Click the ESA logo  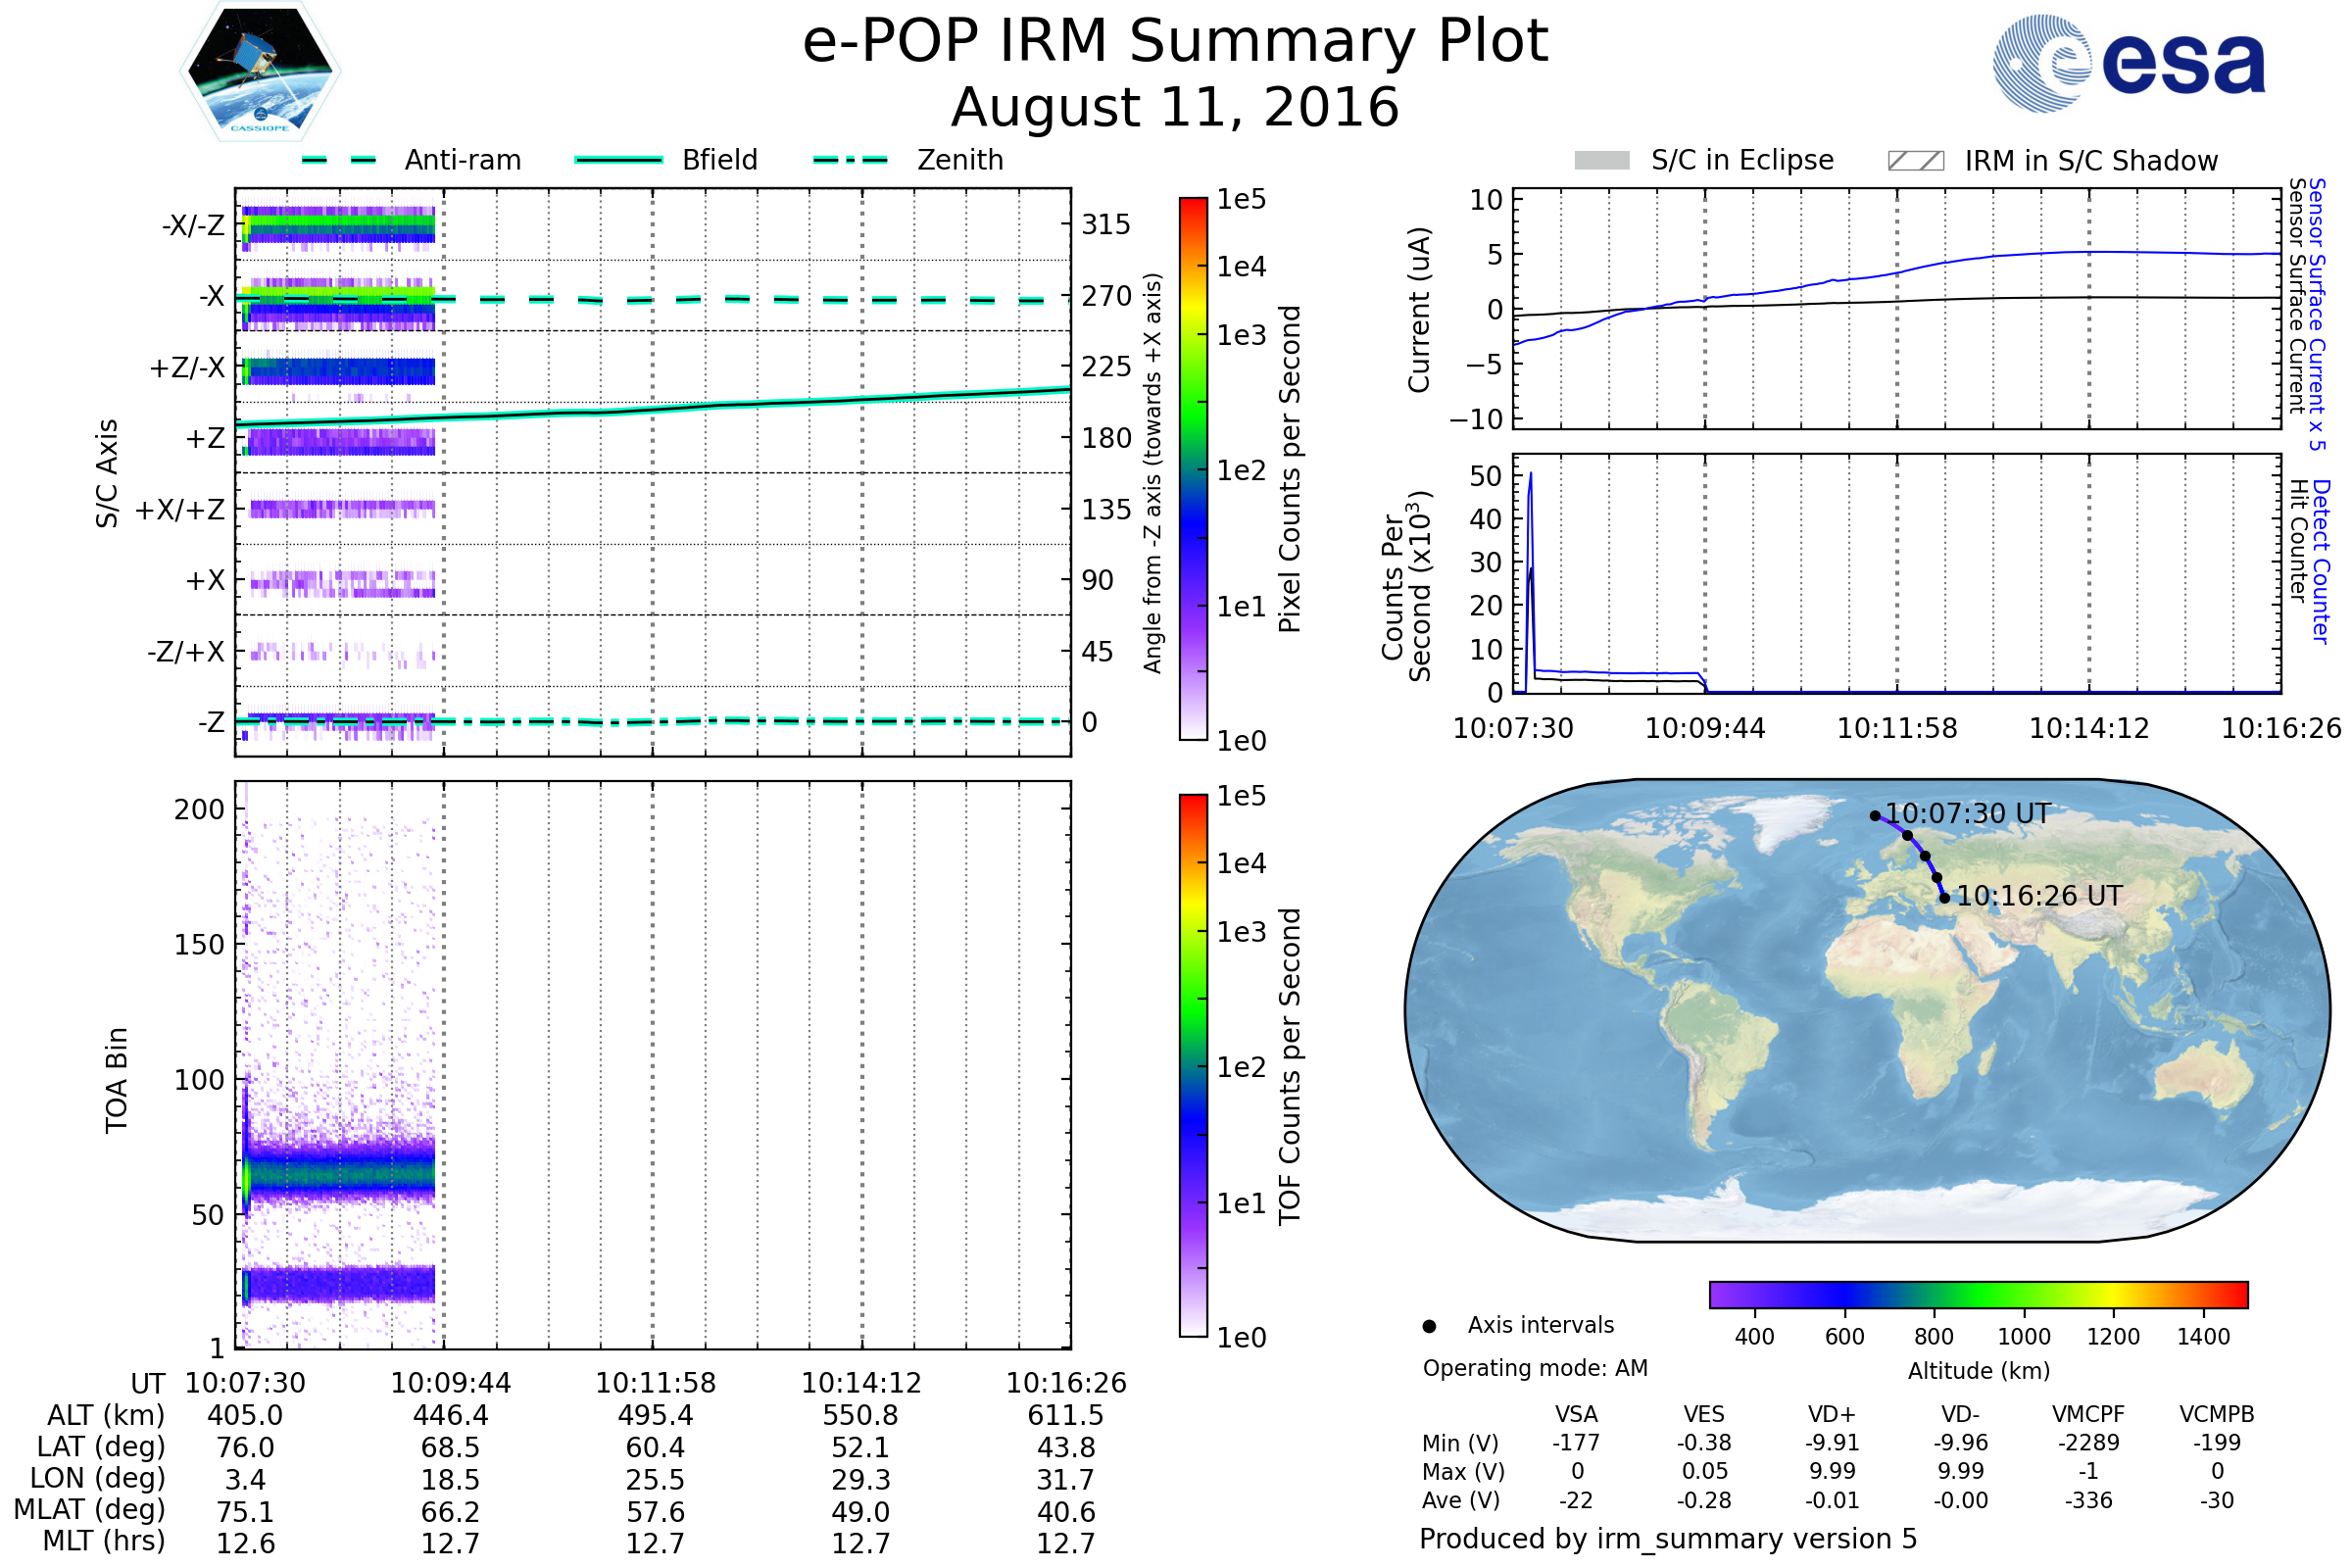coord(2130,62)
